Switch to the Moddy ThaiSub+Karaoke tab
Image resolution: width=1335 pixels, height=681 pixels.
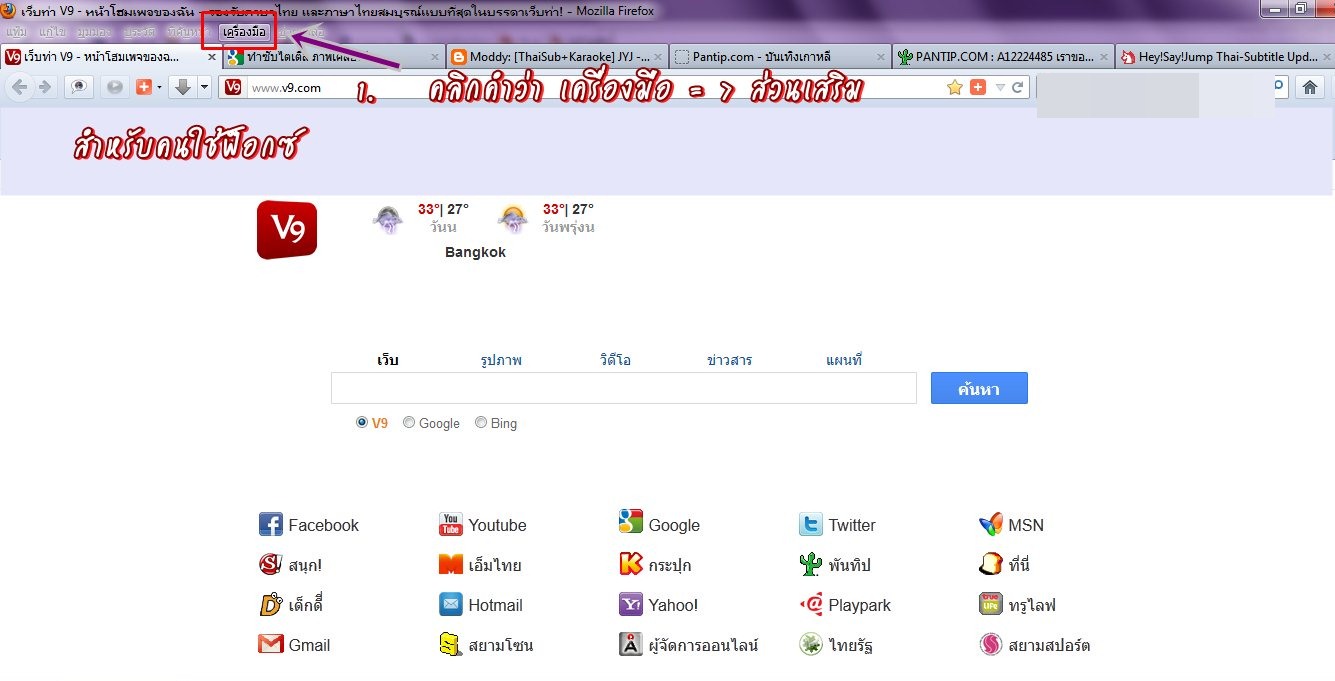tap(556, 57)
